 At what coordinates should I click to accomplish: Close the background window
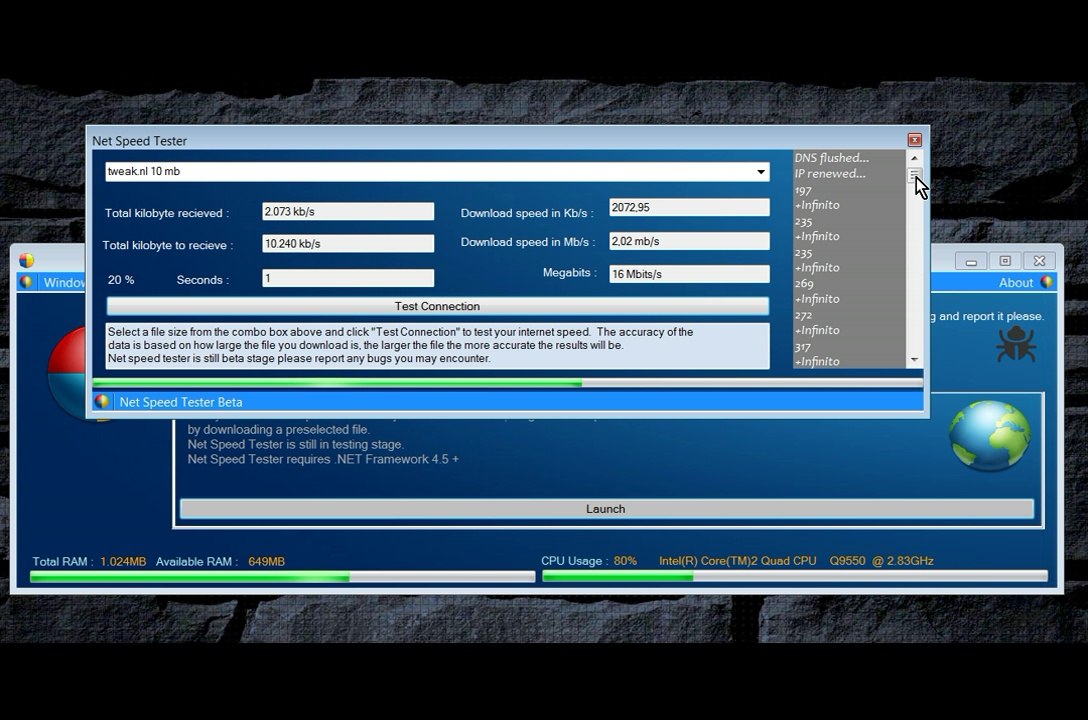pos(1039,261)
